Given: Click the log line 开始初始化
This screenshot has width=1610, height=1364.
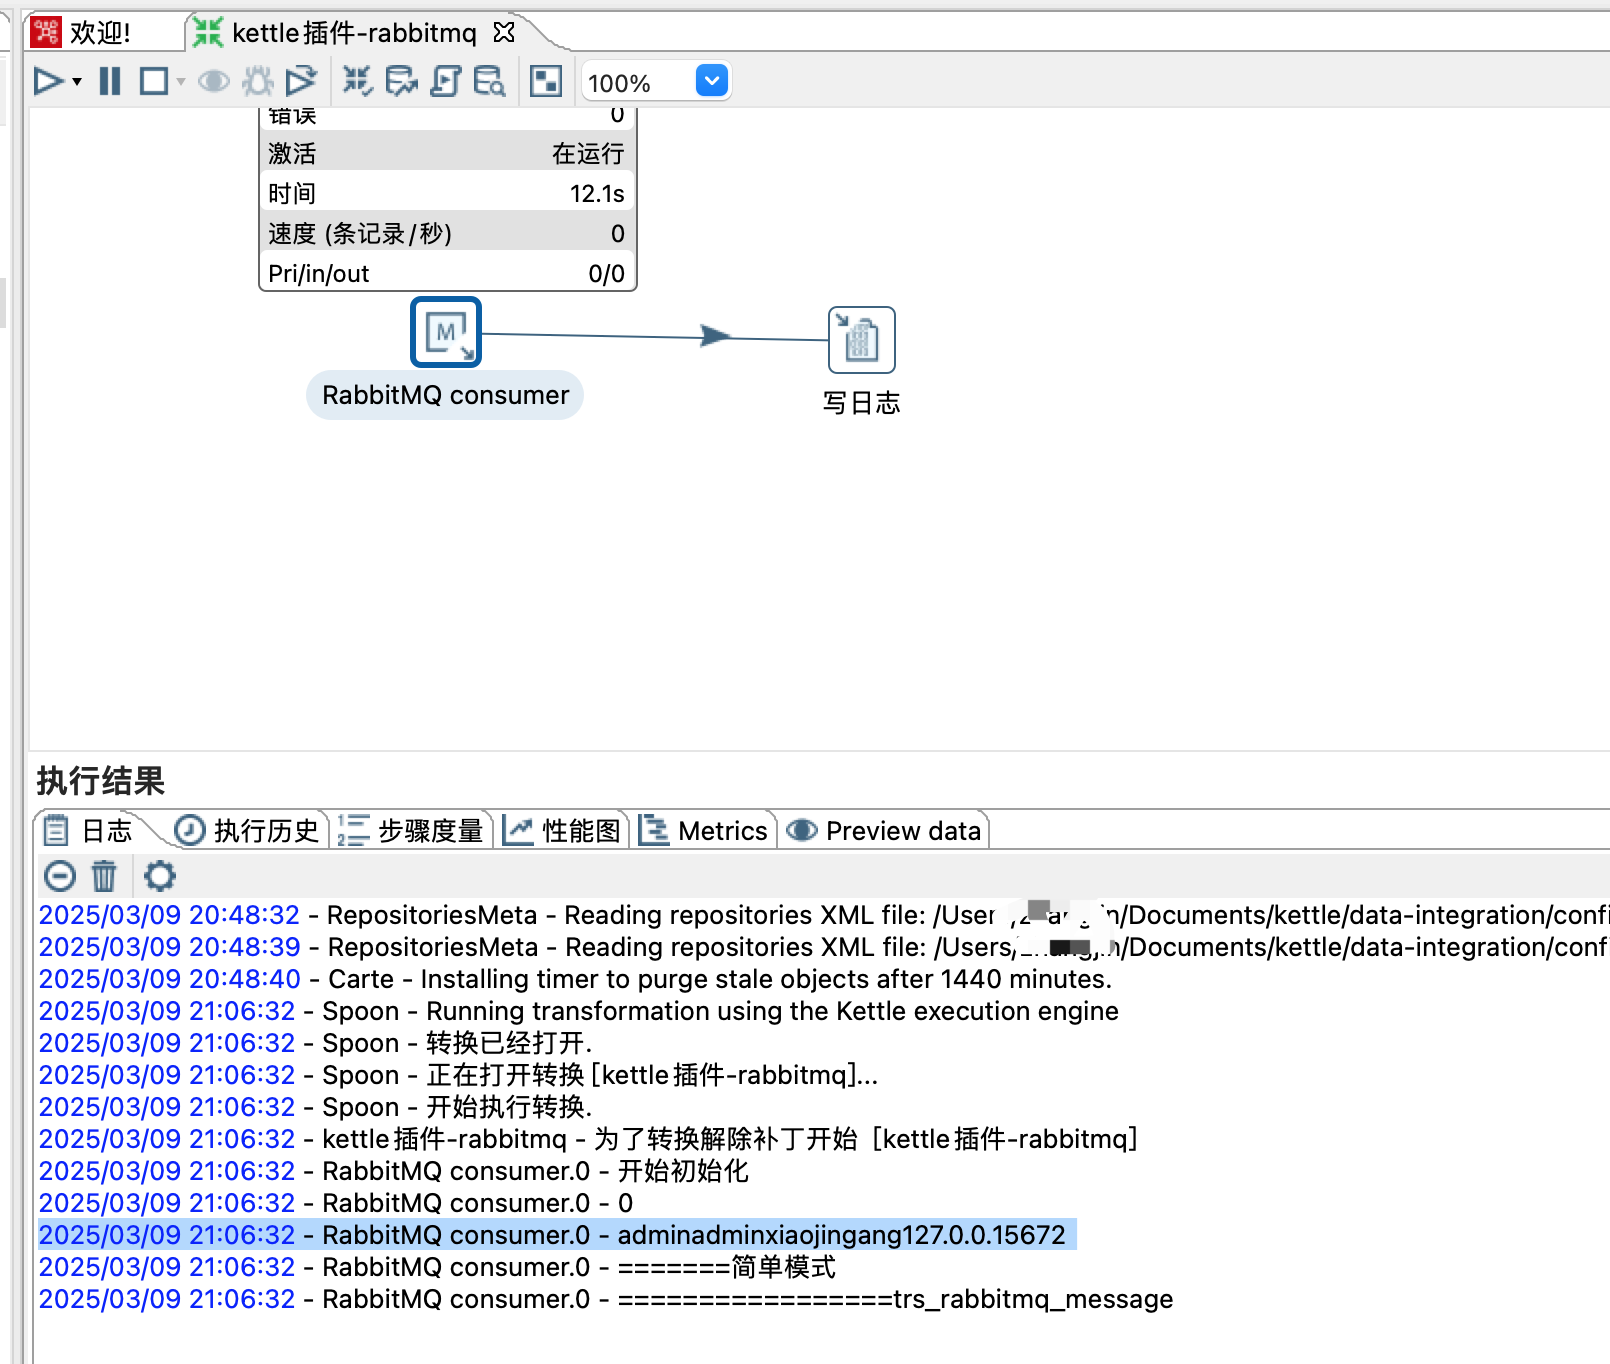Looking at the screenshot, I should 393,1171.
